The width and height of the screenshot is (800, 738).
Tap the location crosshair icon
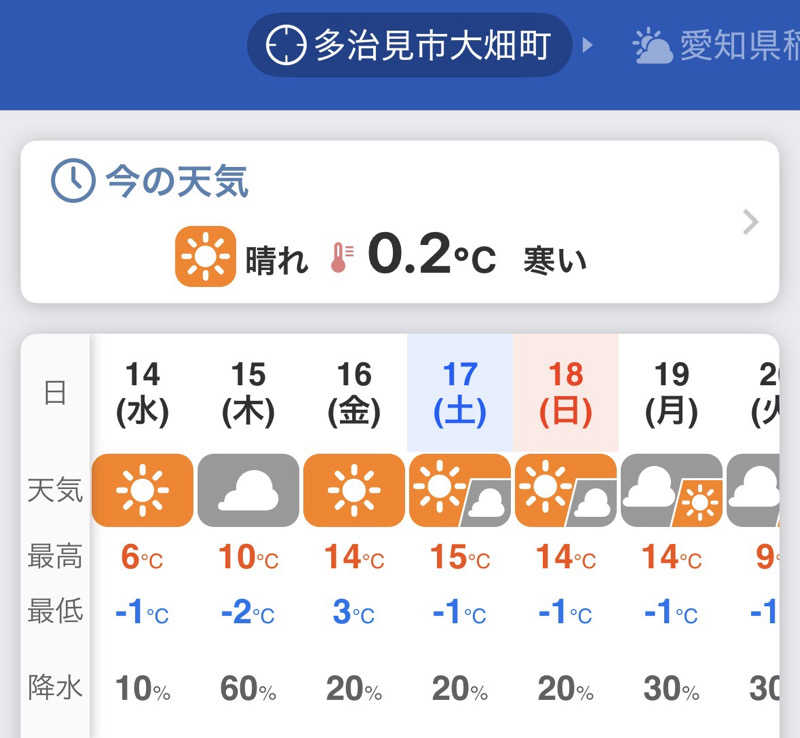pos(285,45)
